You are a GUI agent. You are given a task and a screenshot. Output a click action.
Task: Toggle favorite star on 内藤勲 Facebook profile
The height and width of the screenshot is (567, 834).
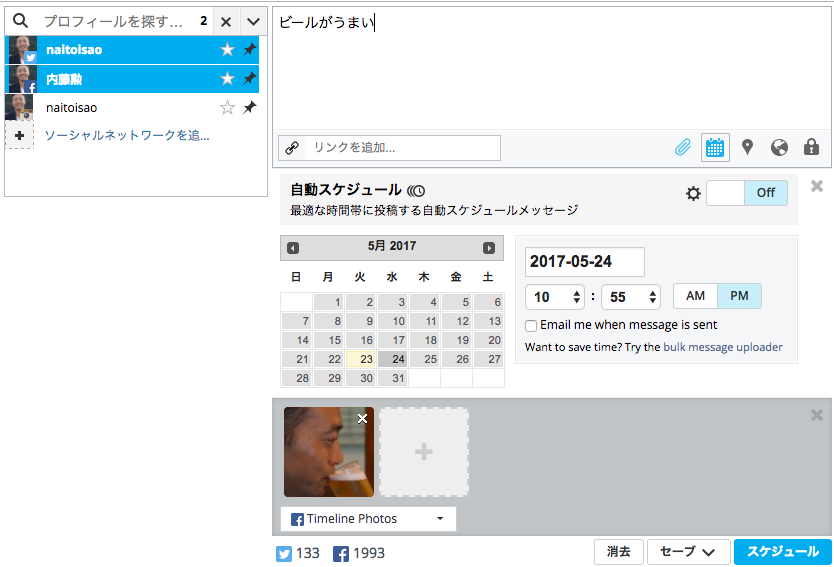point(227,79)
